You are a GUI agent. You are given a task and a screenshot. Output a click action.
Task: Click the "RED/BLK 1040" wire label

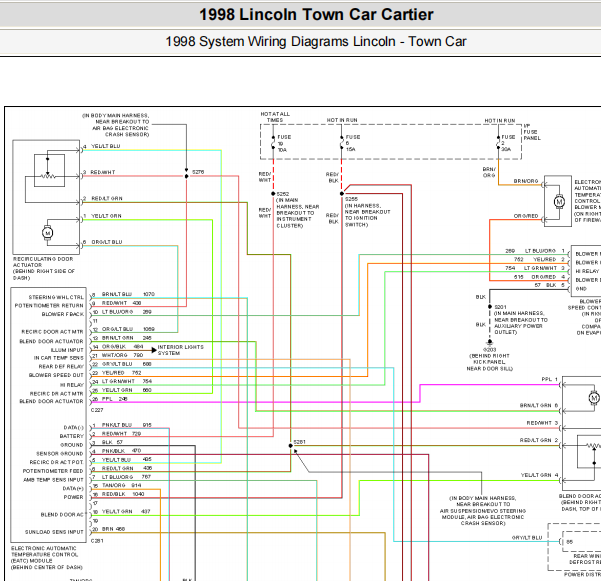tap(123, 494)
